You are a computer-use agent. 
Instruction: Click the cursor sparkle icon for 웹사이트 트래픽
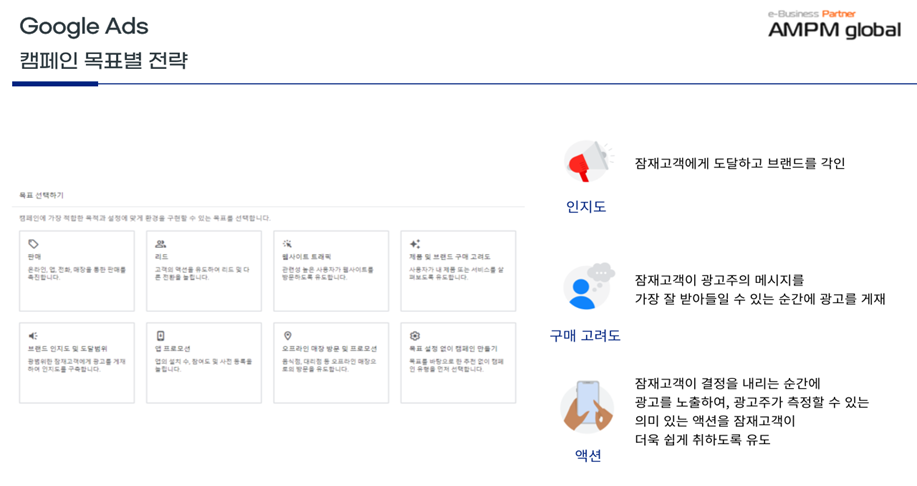coord(287,244)
